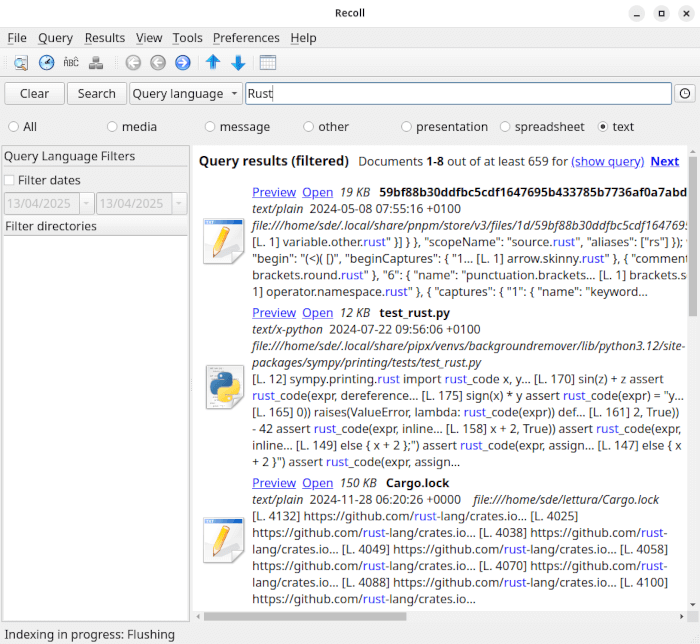Preview the Cargo.lock result
This screenshot has width=700, height=644.
tap(274, 483)
